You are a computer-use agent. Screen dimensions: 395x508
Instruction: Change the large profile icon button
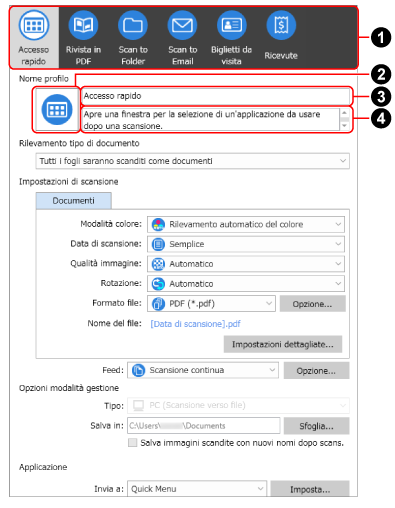point(57,110)
